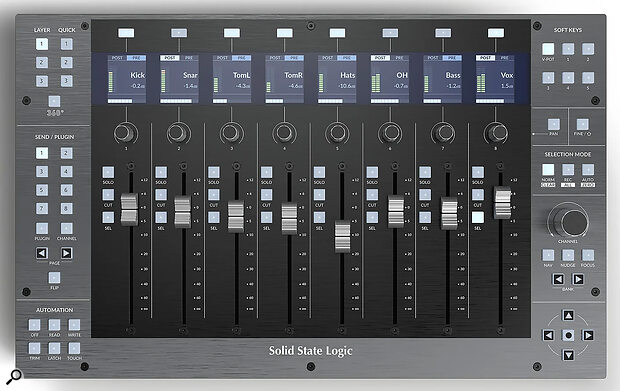Click the Snar channel display
620x391 pixels.
pos(179,79)
